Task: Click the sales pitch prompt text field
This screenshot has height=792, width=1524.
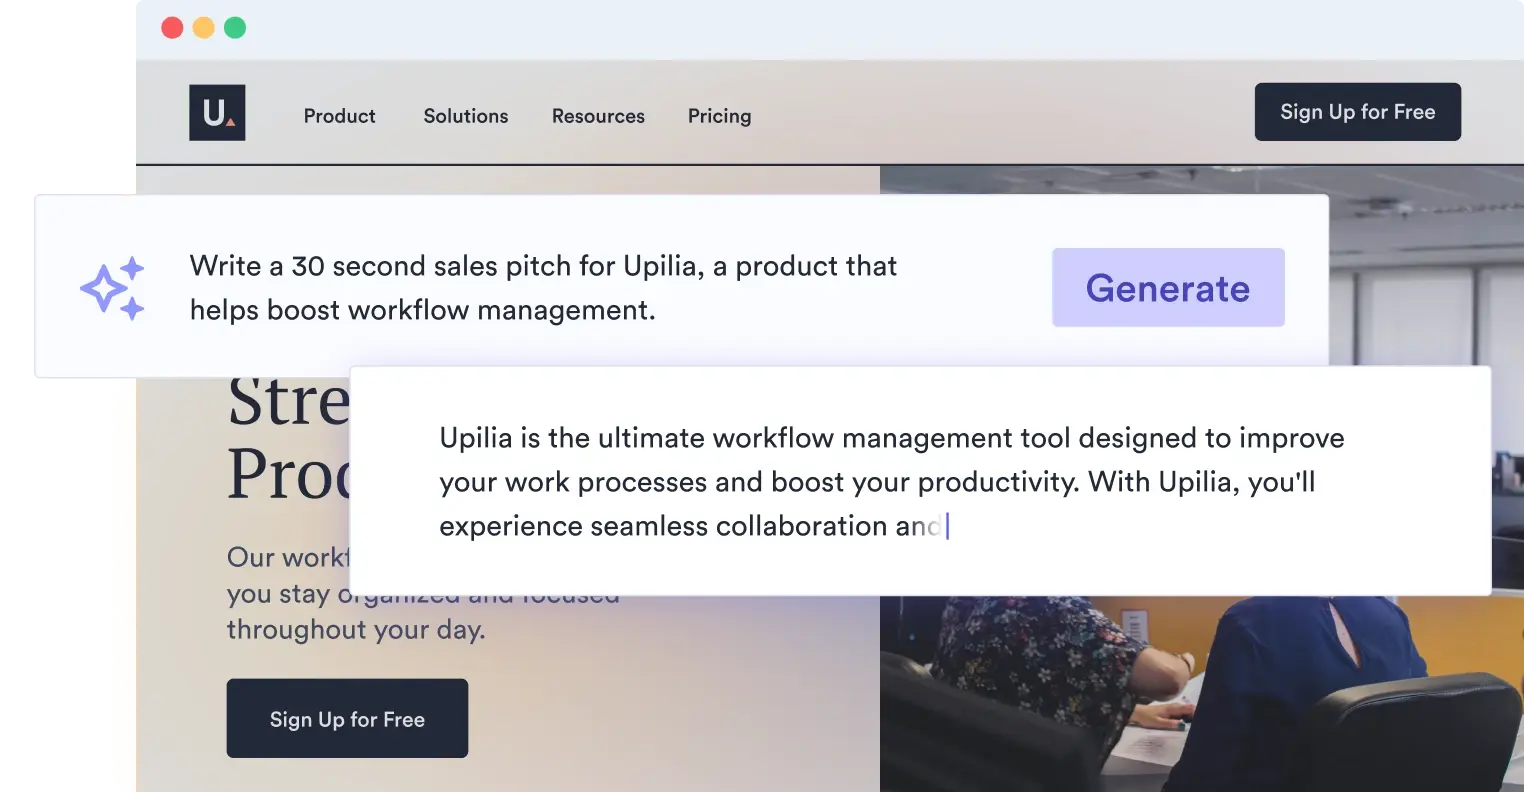Action: coord(543,288)
